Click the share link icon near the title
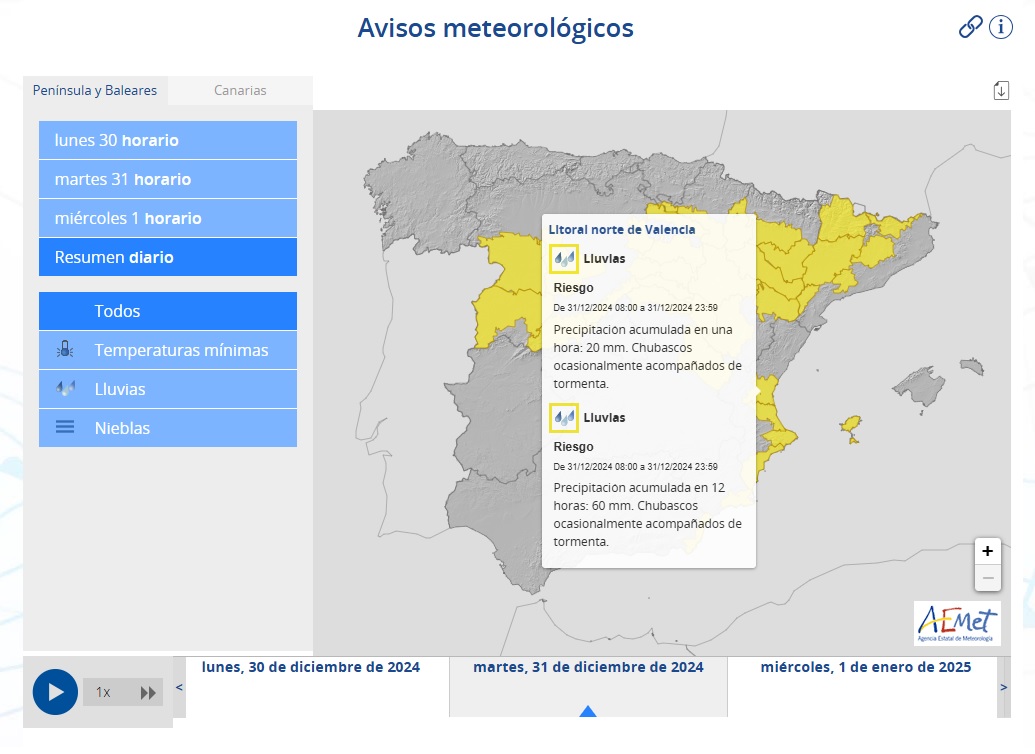This screenshot has width=1035, height=754. point(970,27)
